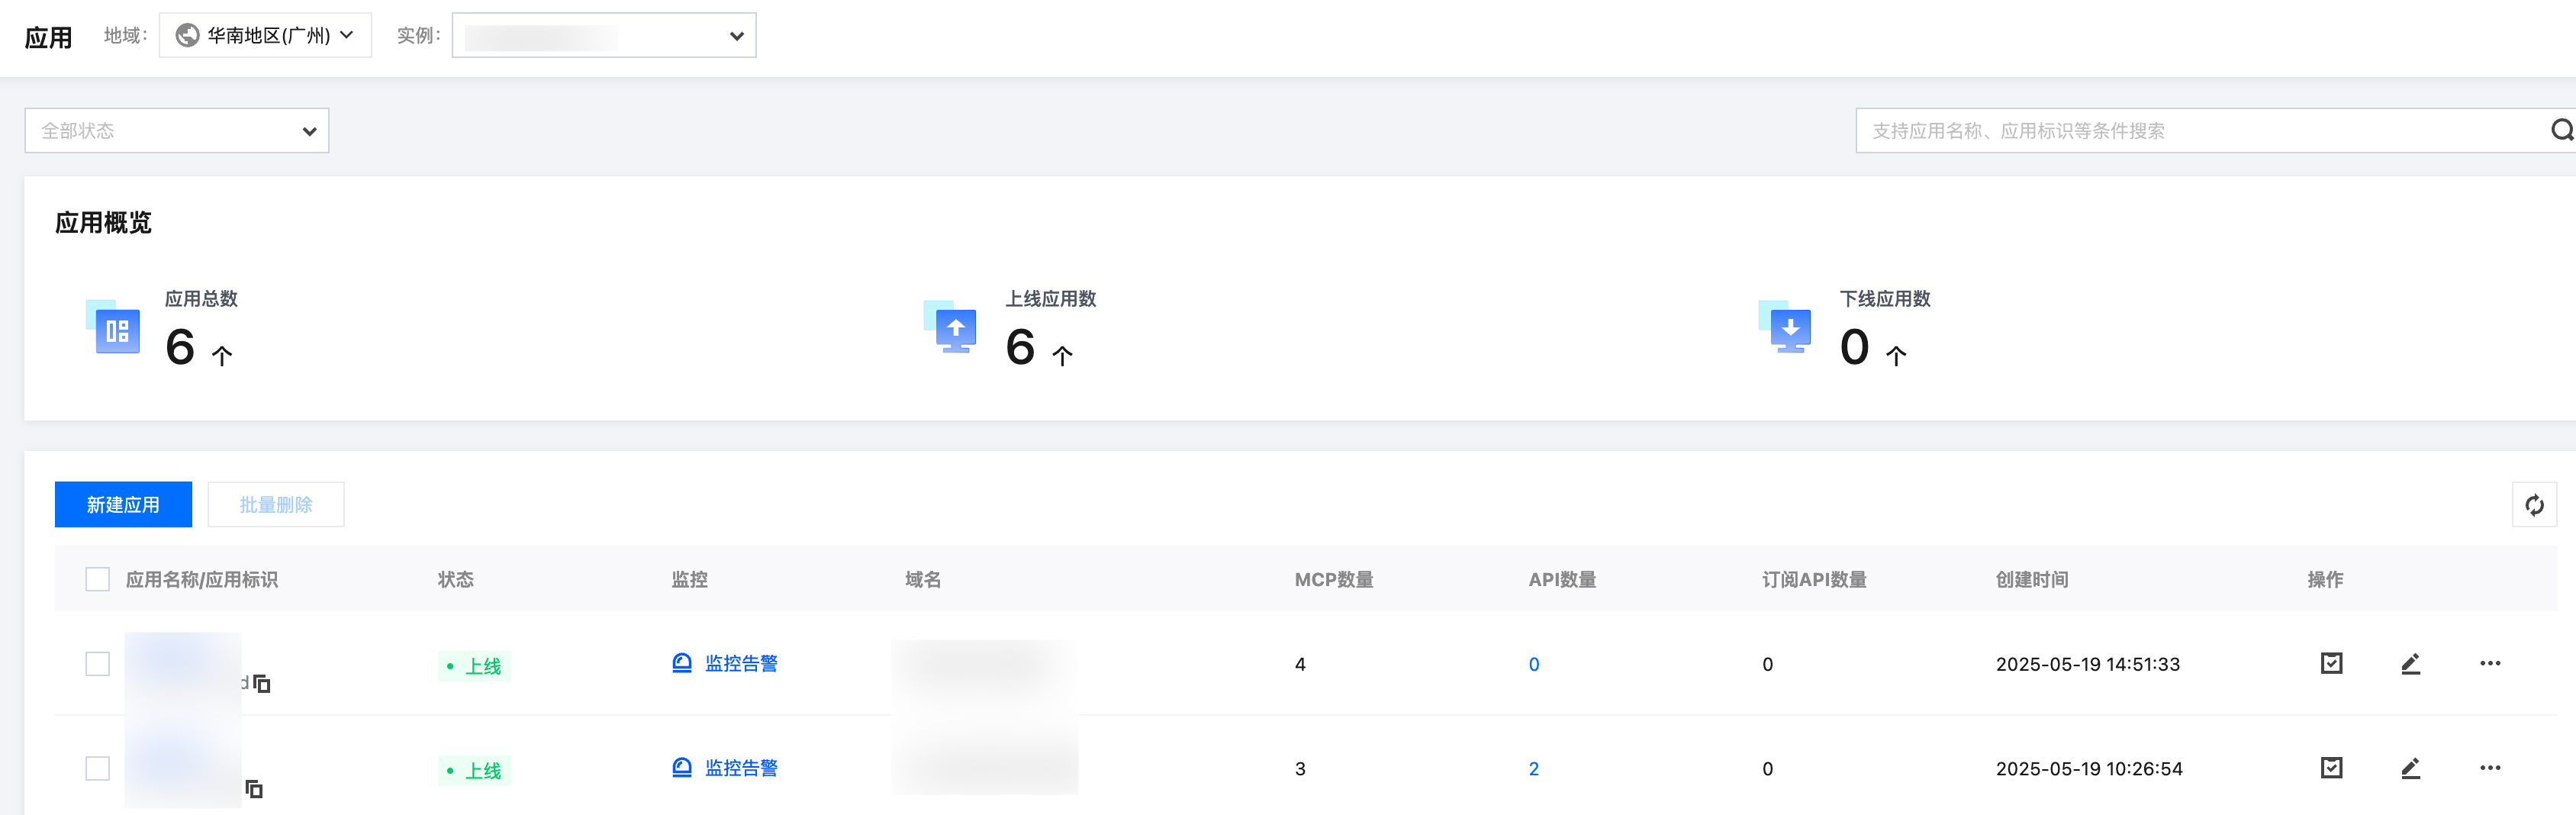Toggle the select-all checkbox in table header

[97, 580]
